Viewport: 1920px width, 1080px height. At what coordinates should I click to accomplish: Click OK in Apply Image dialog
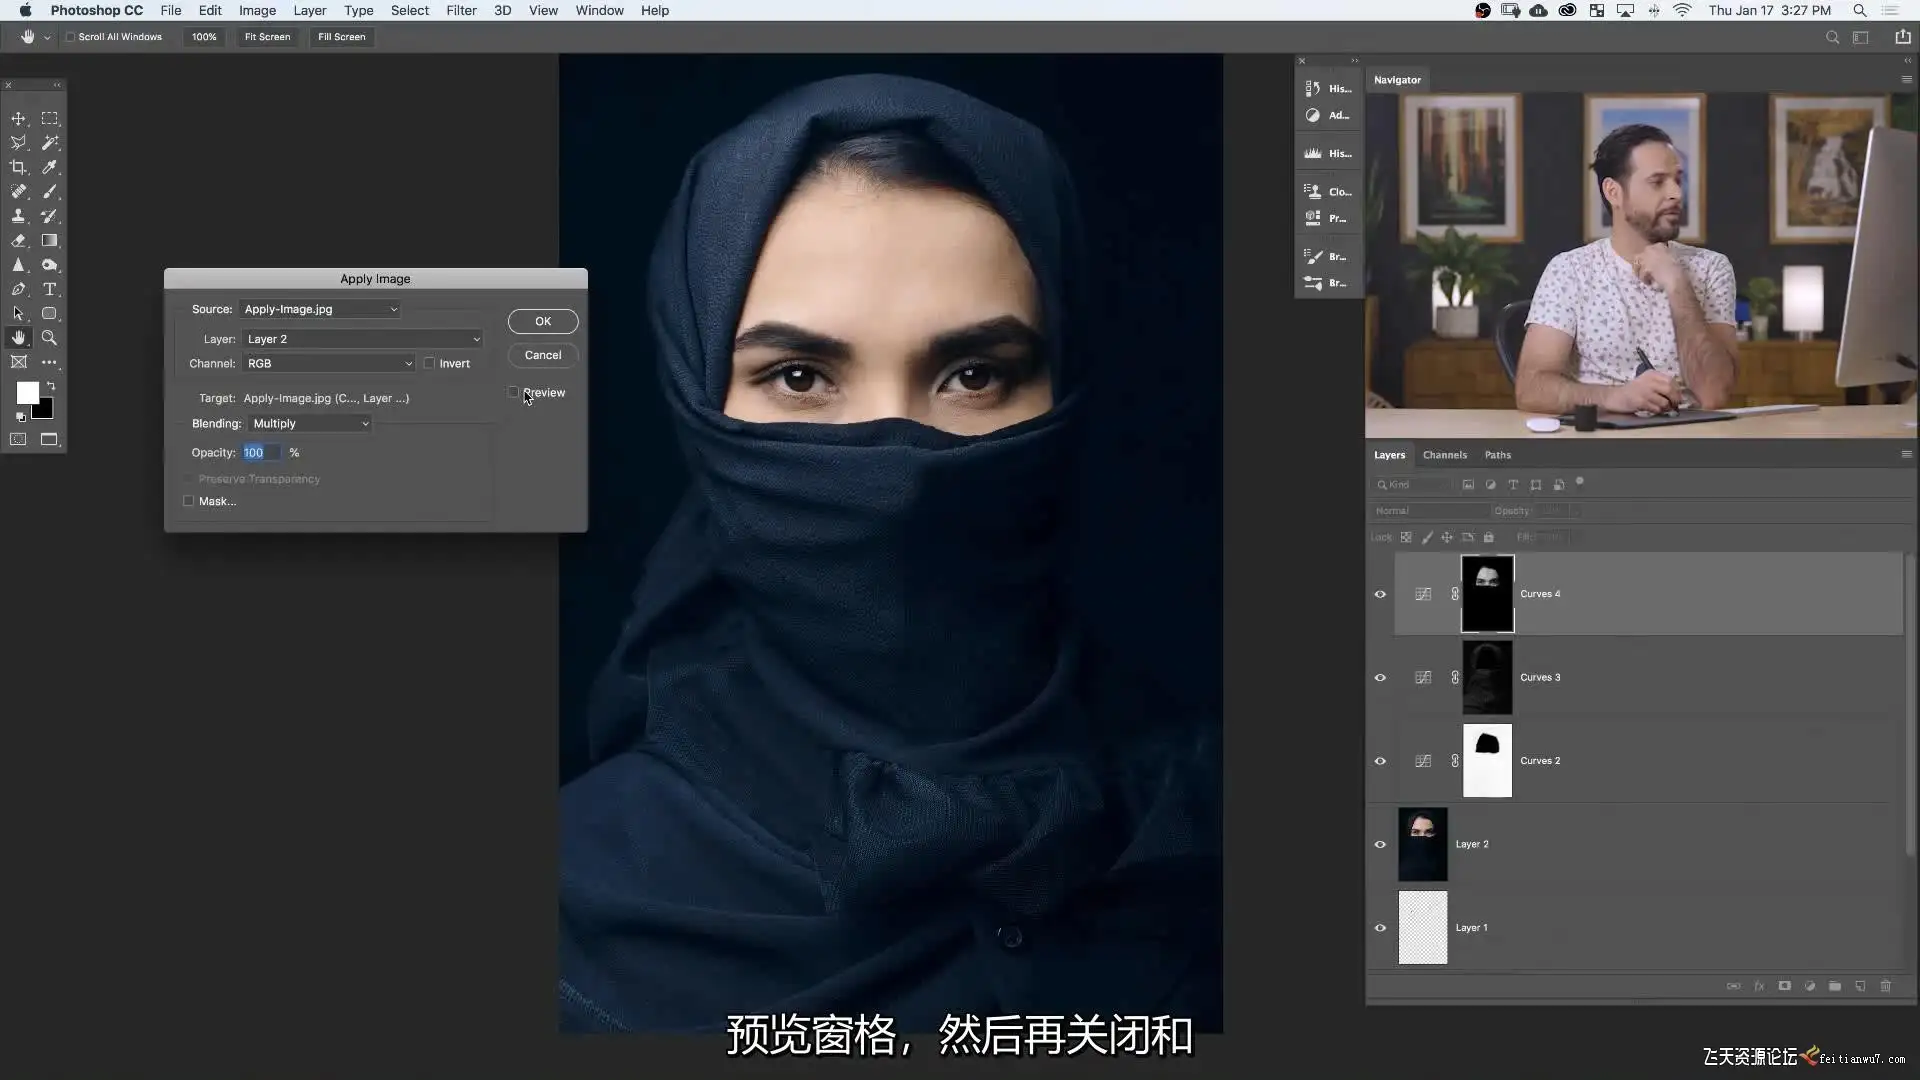tap(542, 321)
